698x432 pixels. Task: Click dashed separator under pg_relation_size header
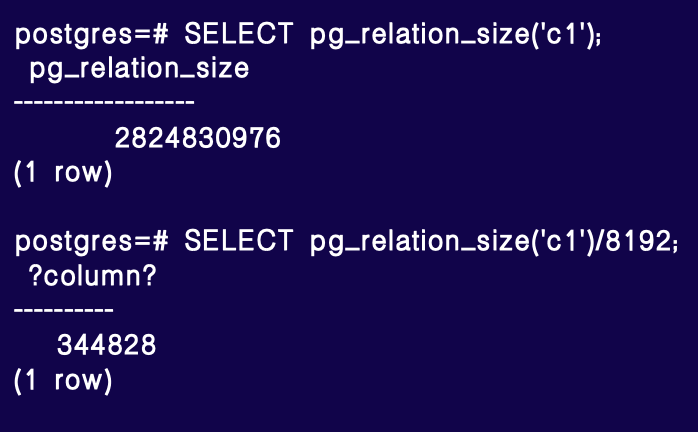[x=104, y=101]
